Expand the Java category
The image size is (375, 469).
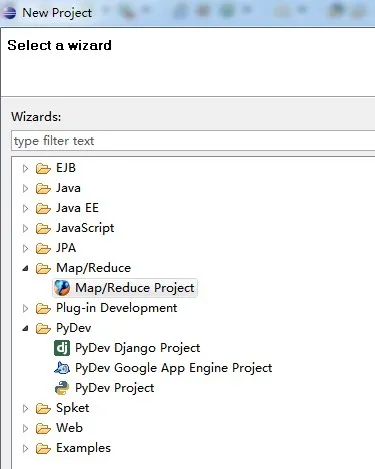(25, 188)
